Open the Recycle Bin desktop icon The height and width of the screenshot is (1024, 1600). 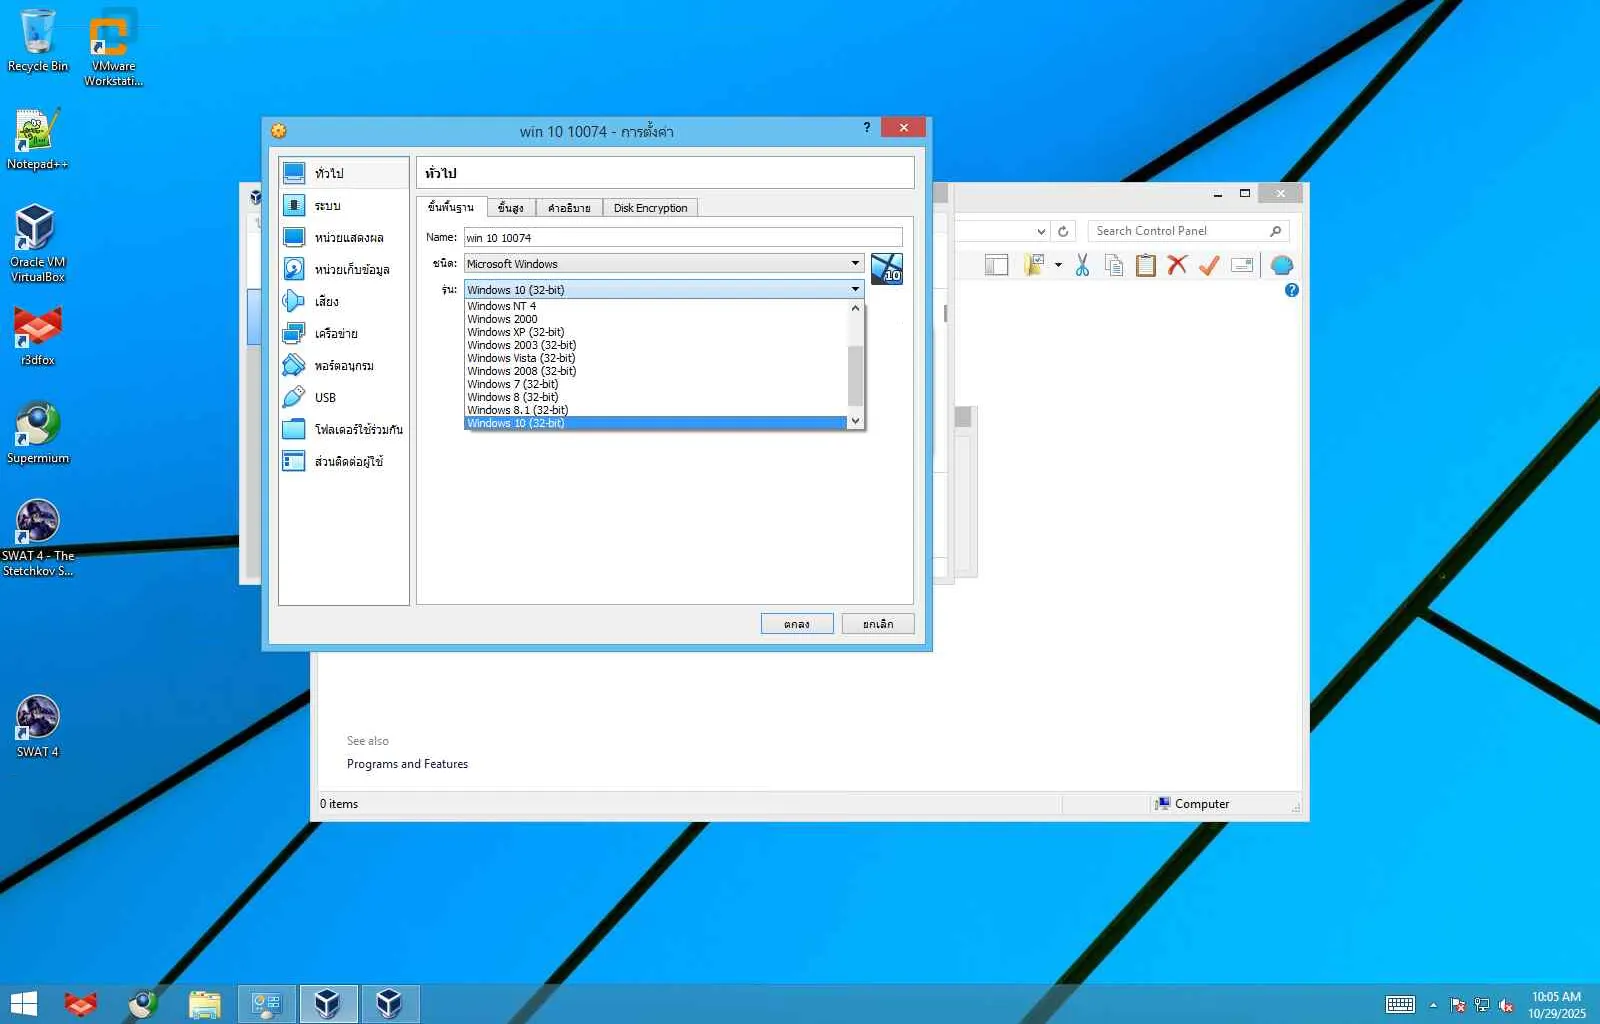coord(37,41)
